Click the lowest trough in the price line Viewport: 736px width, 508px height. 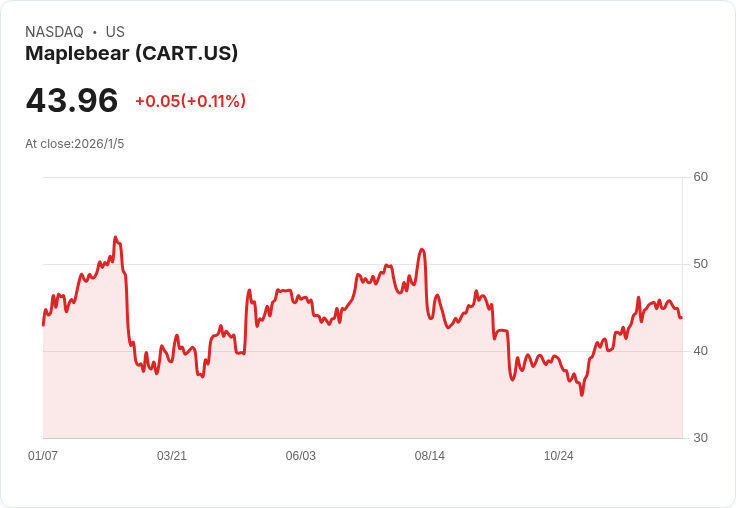[x=582, y=395]
